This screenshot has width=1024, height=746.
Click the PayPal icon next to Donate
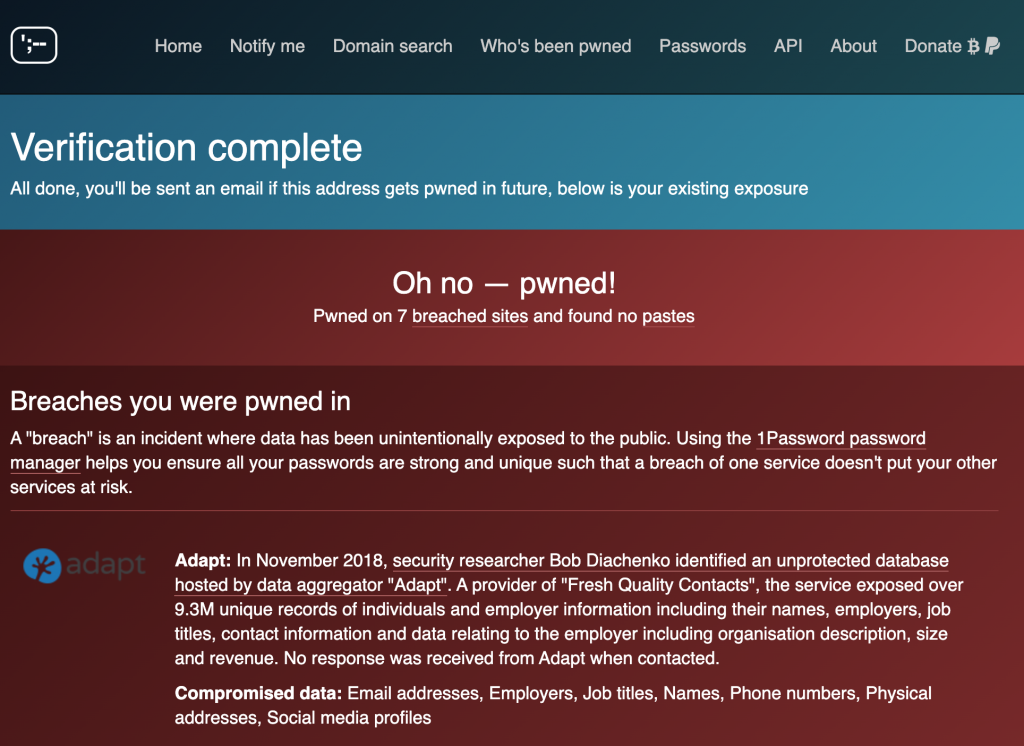[x=993, y=45]
